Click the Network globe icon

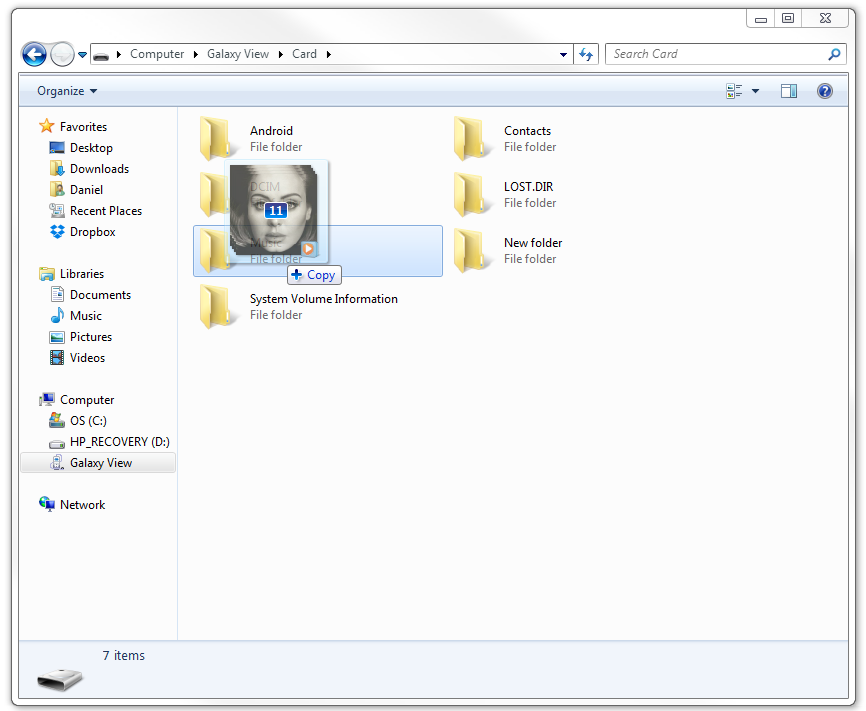pyautogui.click(x=47, y=504)
